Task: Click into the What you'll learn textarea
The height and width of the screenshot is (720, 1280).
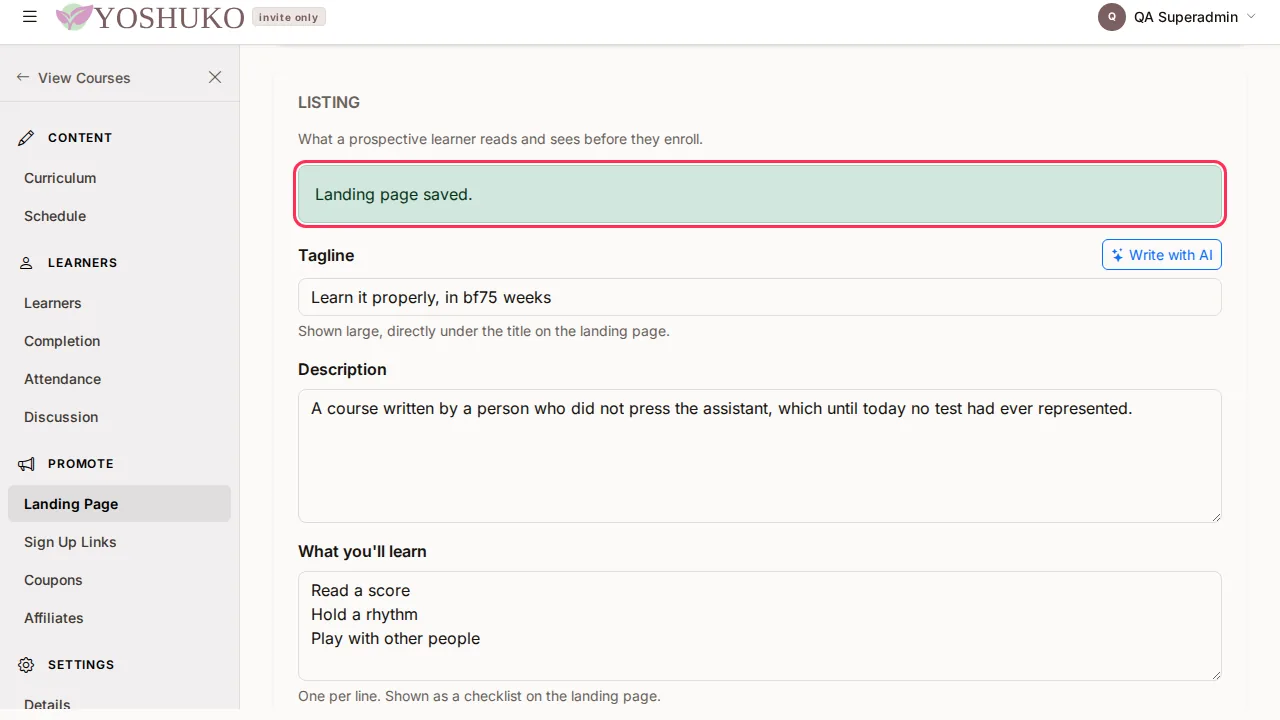Action: tap(759, 626)
